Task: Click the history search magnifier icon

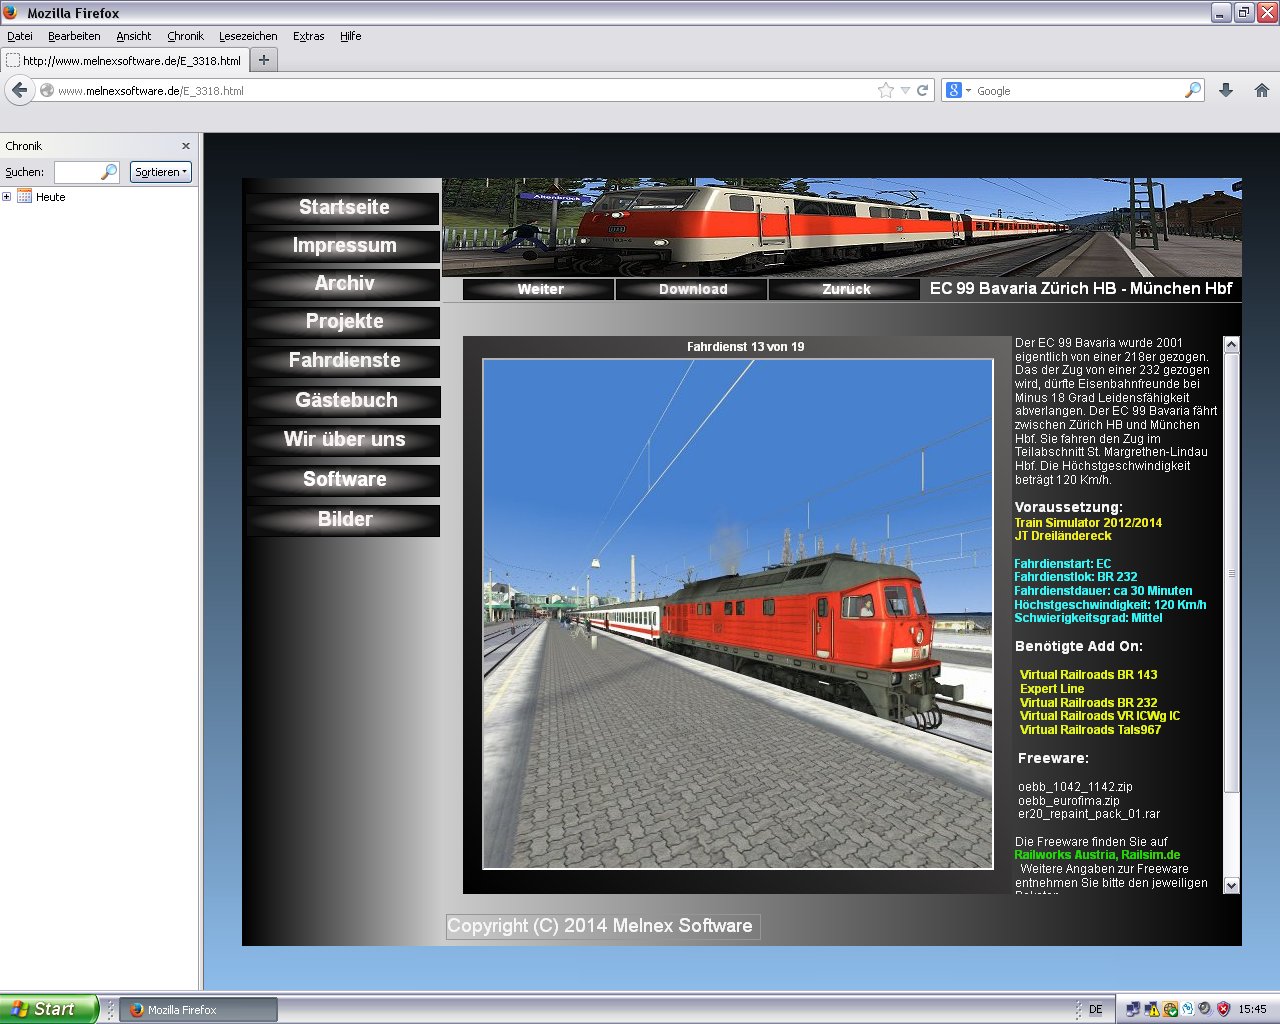Action: tap(109, 172)
